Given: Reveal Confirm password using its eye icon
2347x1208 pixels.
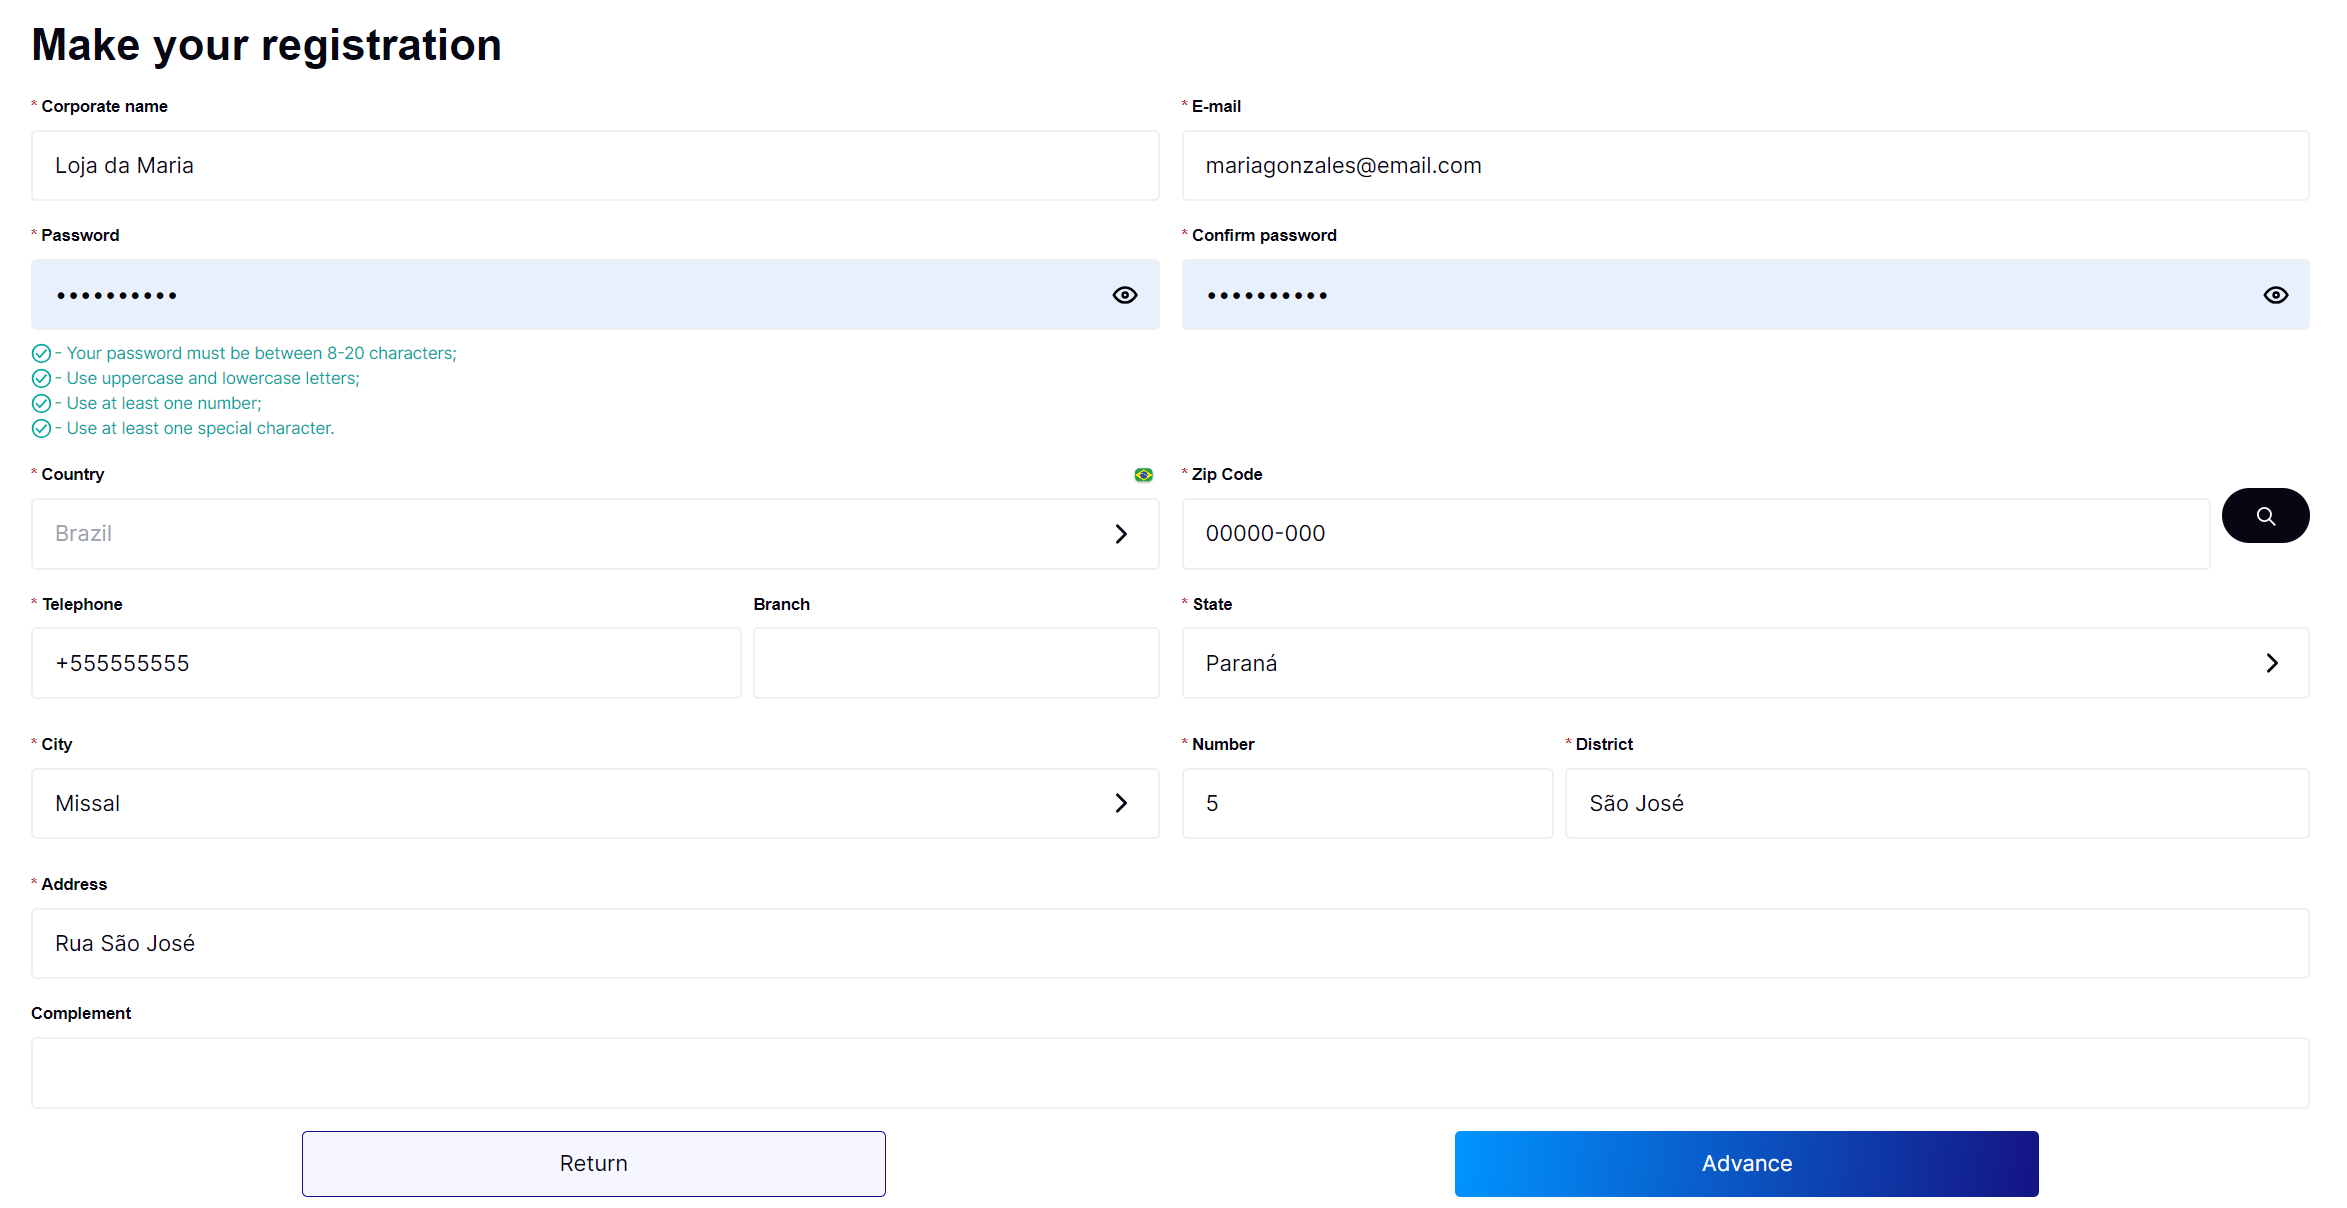Looking at the screenshot, I should (x=2276, y=295).
